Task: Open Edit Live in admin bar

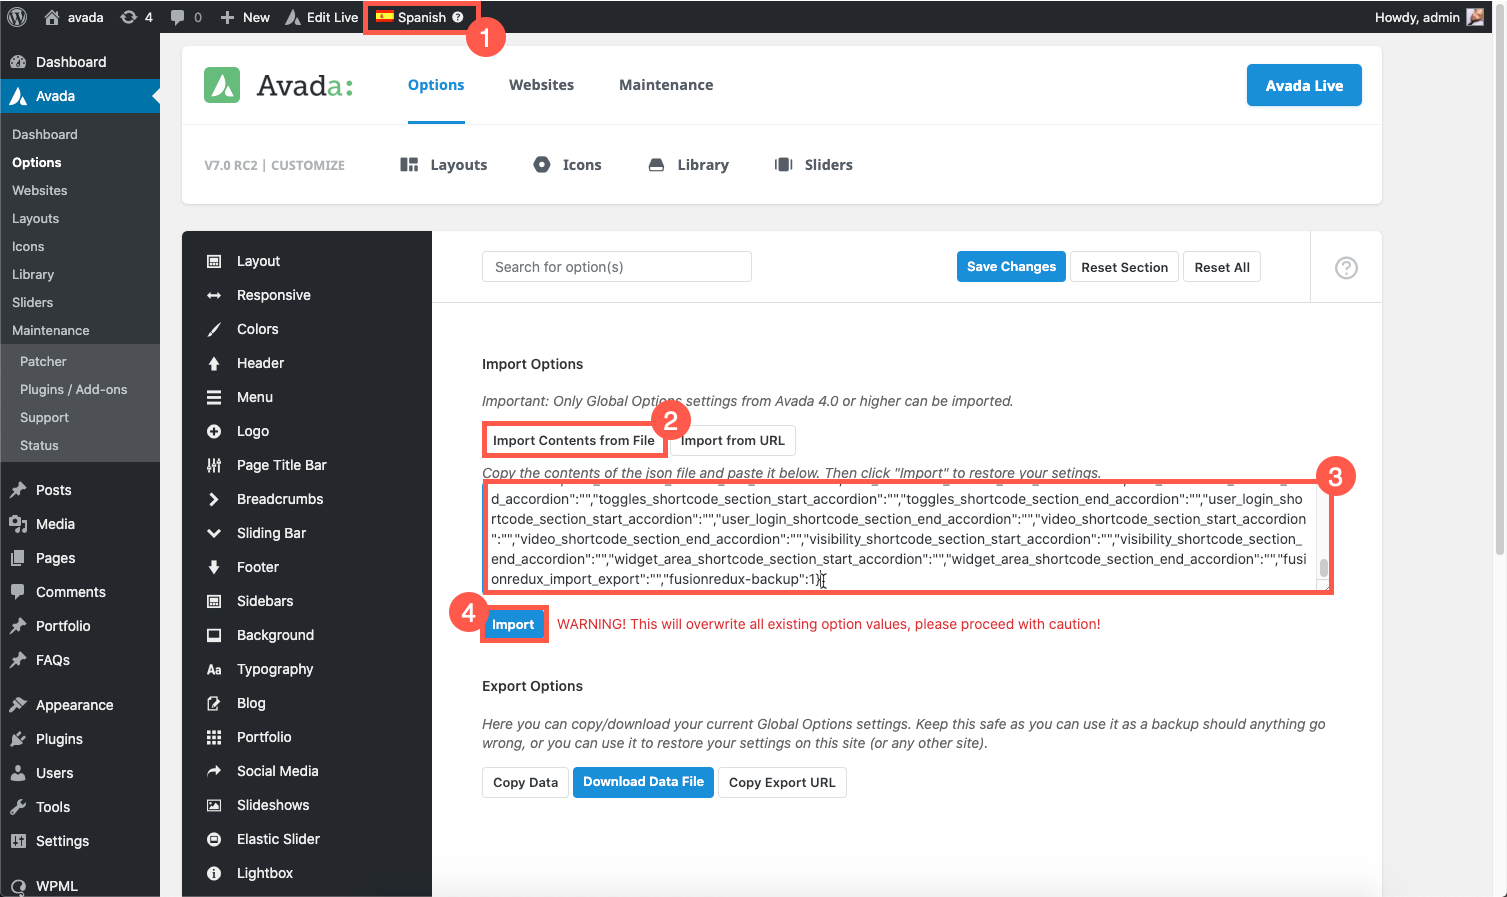Action: pyautogui.click(x=321, y=17)
